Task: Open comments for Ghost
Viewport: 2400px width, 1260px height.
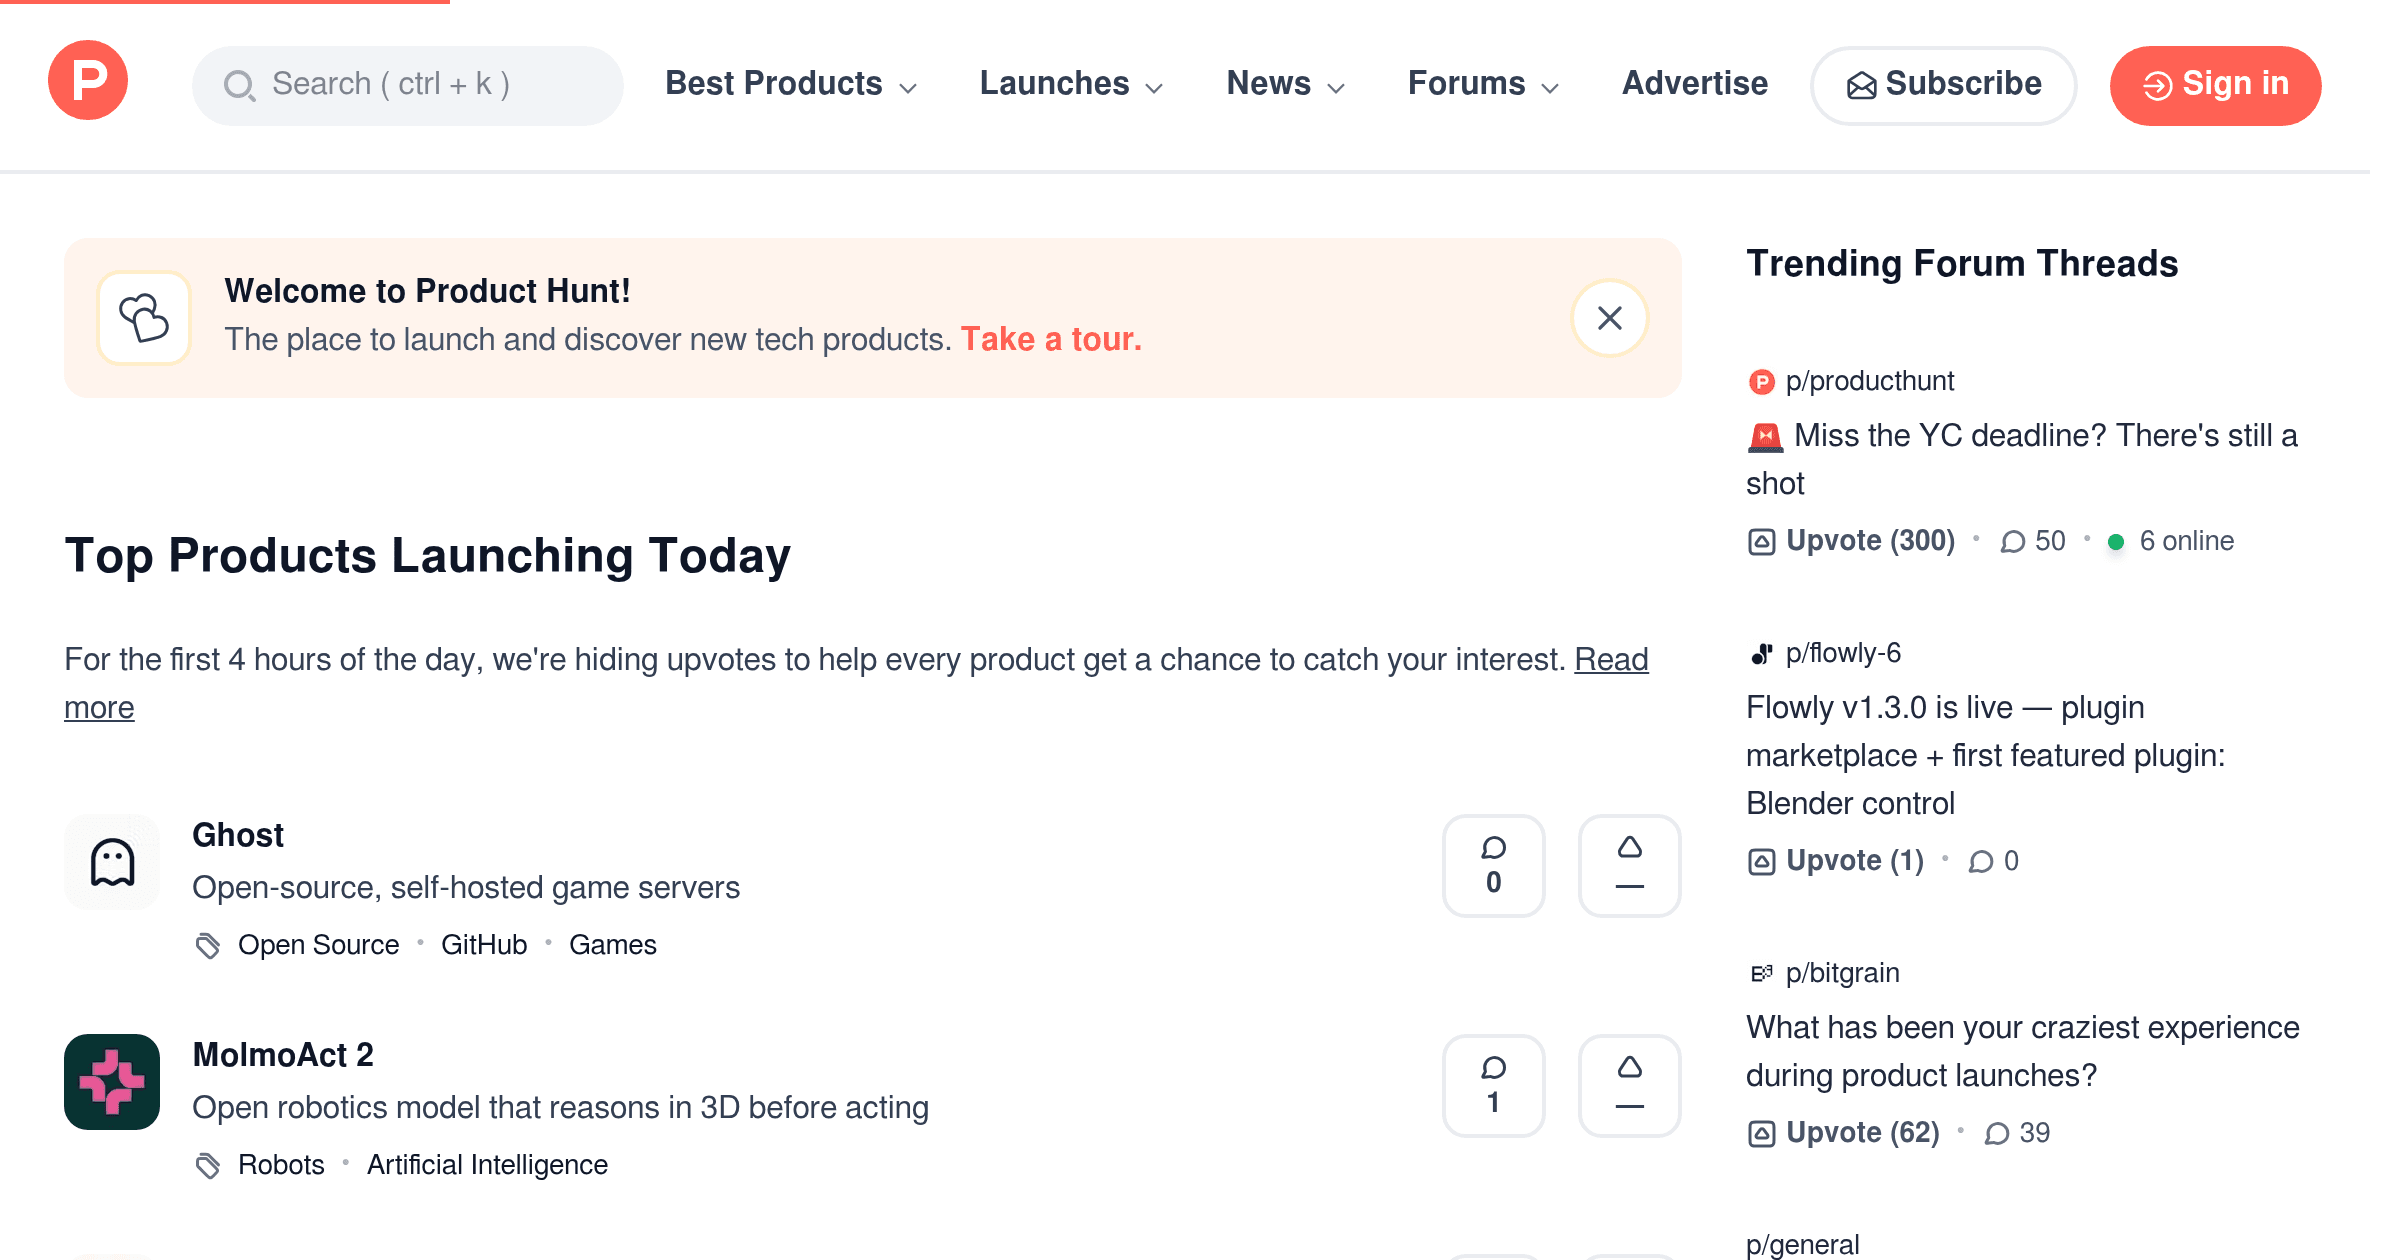Action: point(1494,866)
